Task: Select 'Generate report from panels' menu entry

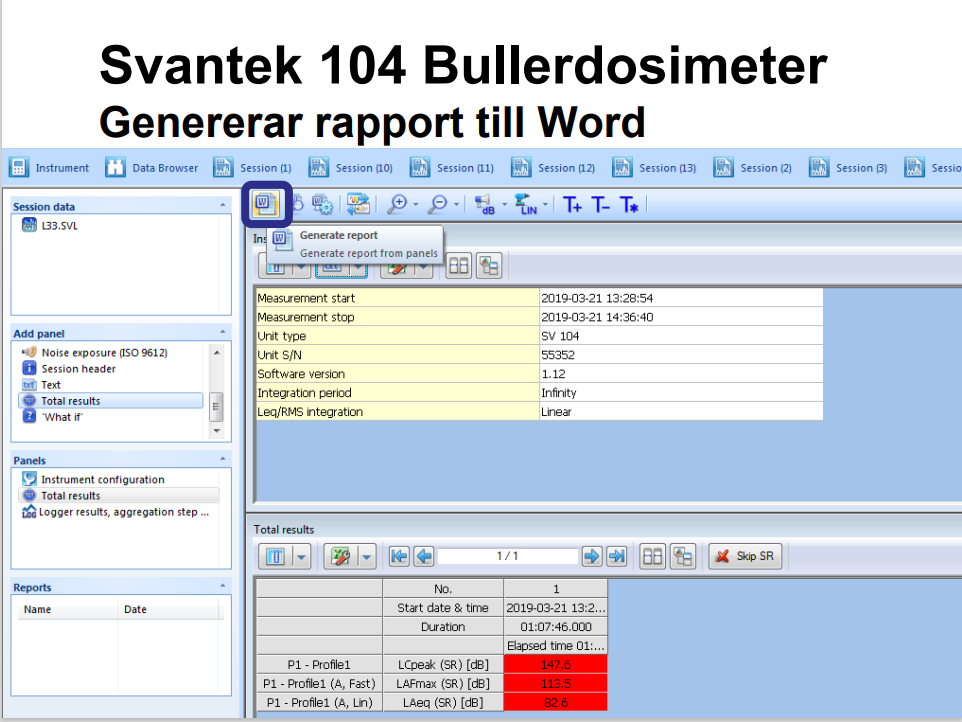Action: [368, 253]
